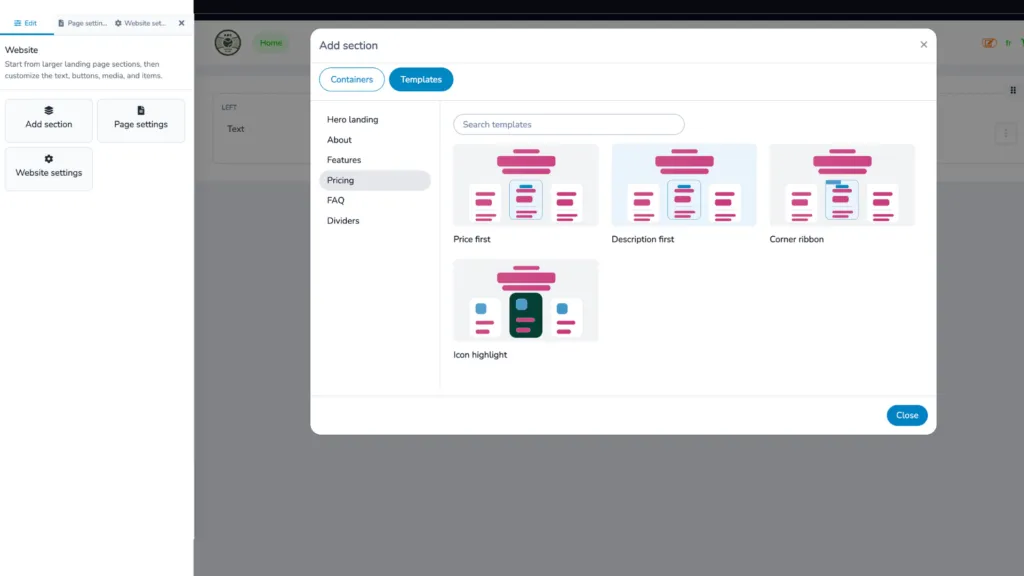Screen dimensions: 1024x576
Task: Select About template category
Action: coord(375,140)
